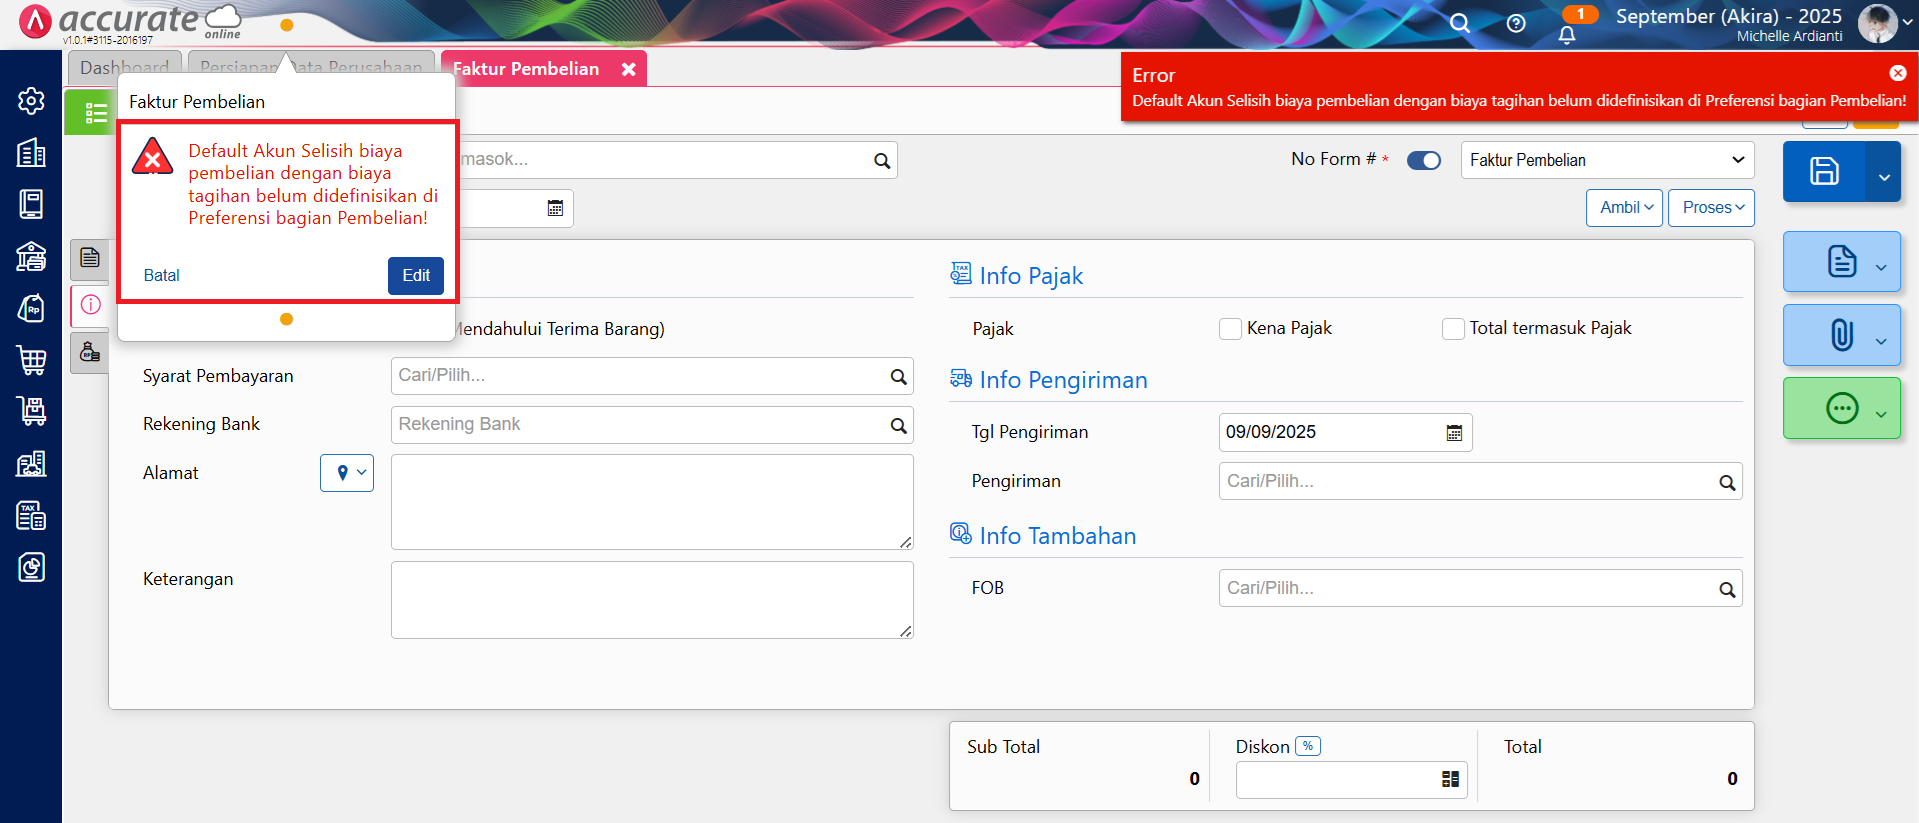Check the Total termasuk Pajak box

tap(1453, 329)
